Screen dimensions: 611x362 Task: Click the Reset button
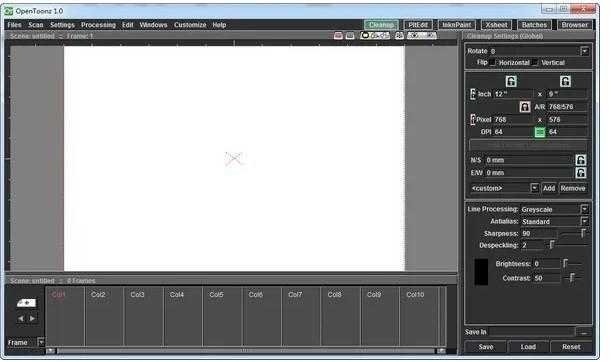[571, 347]
